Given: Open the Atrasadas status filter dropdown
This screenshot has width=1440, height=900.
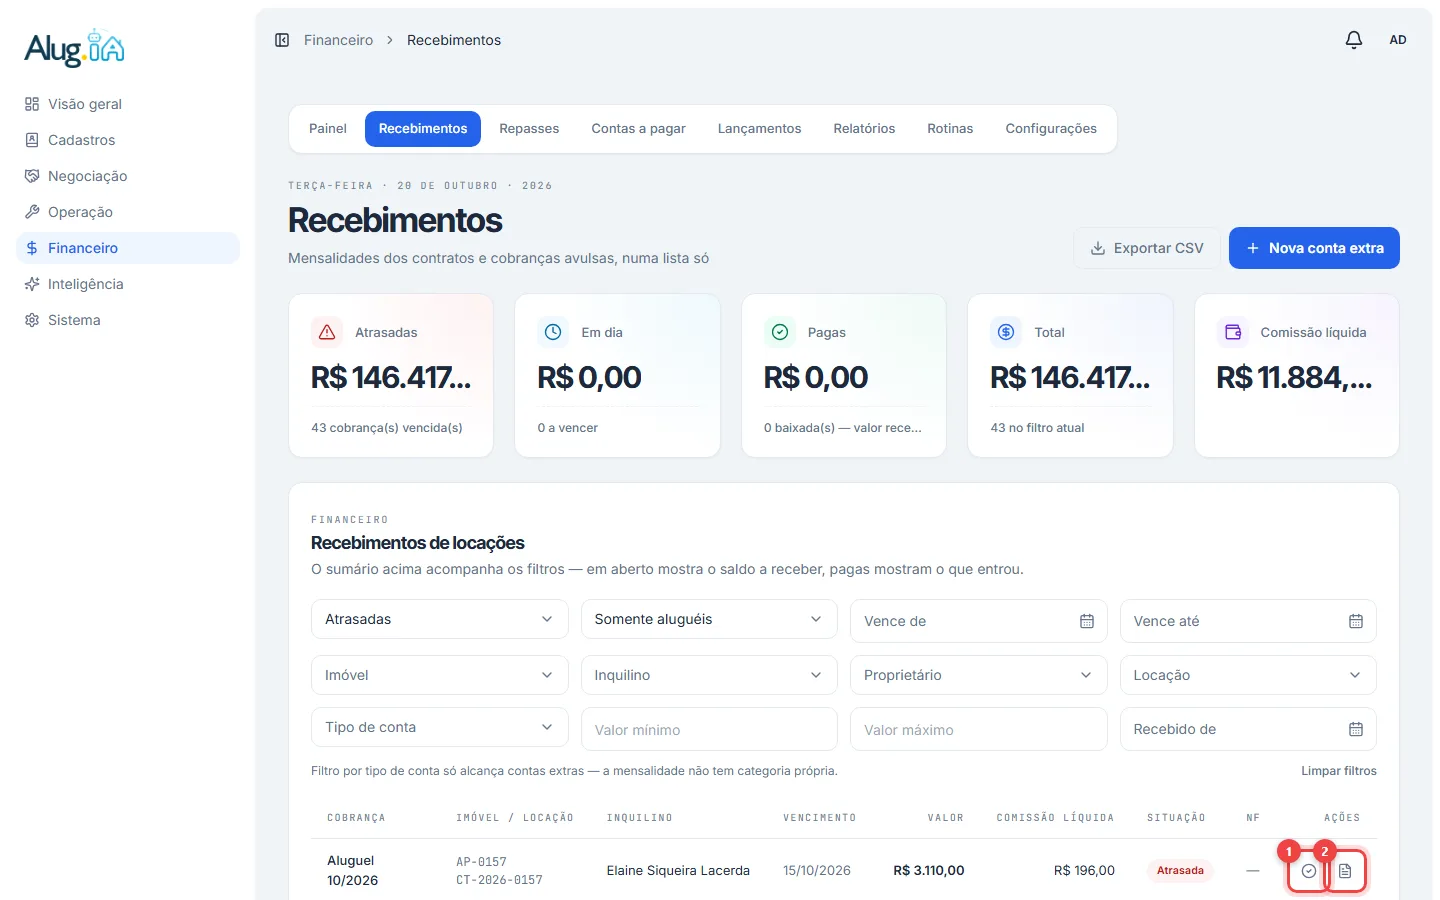Looking at the screenshot, I should point(440,619).
